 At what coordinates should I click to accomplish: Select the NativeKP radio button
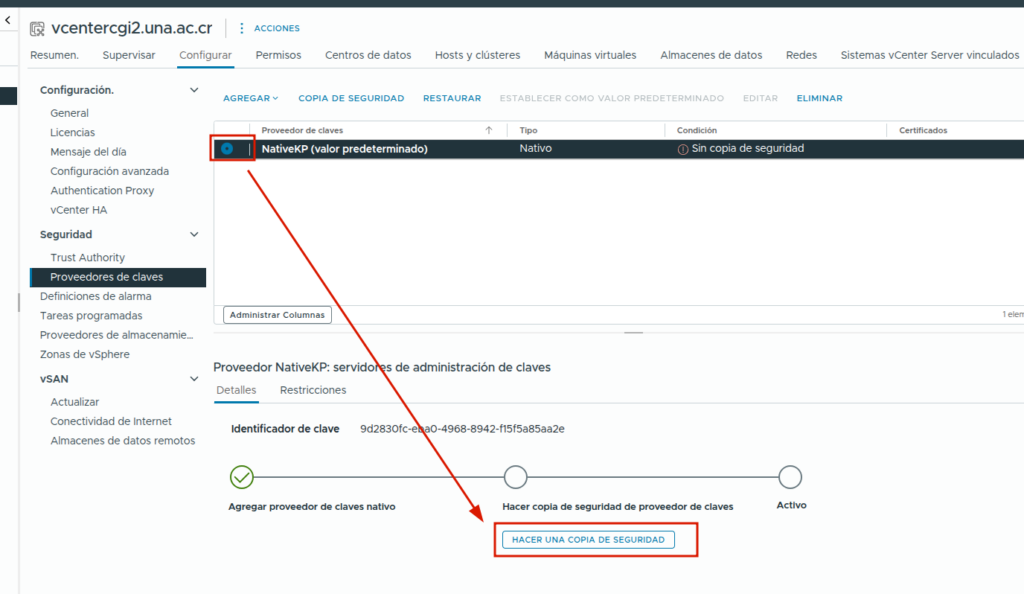(227, 149)
